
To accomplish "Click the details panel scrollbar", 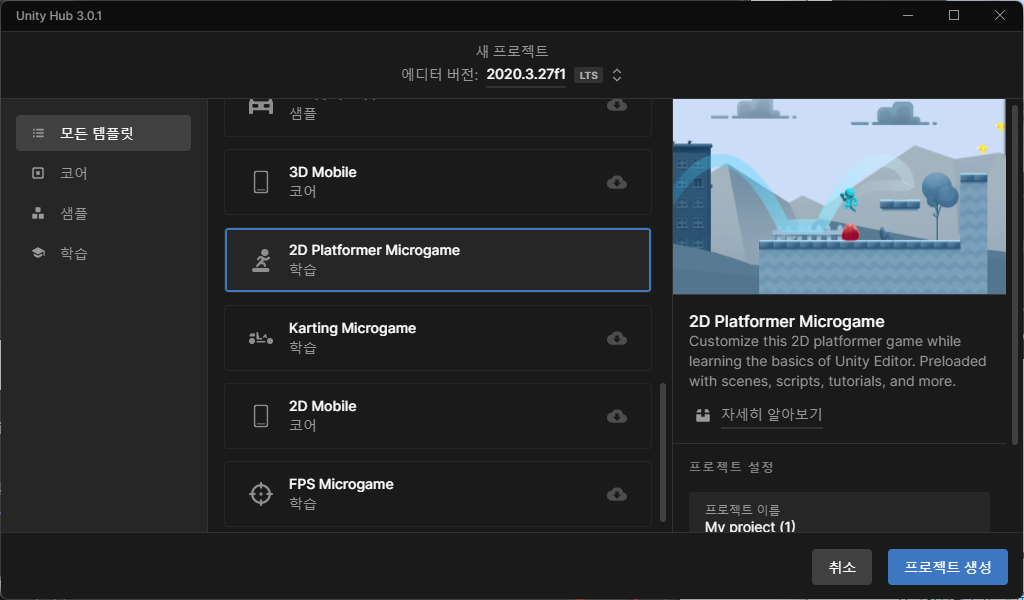I will click(1014, 275).
